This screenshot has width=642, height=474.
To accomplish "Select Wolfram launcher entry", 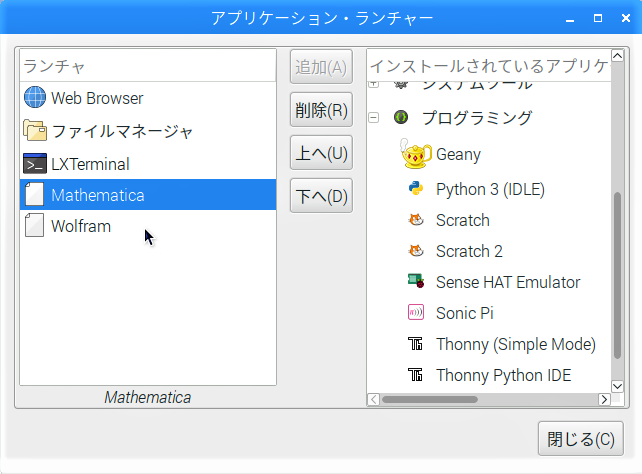I will point(148,226).
